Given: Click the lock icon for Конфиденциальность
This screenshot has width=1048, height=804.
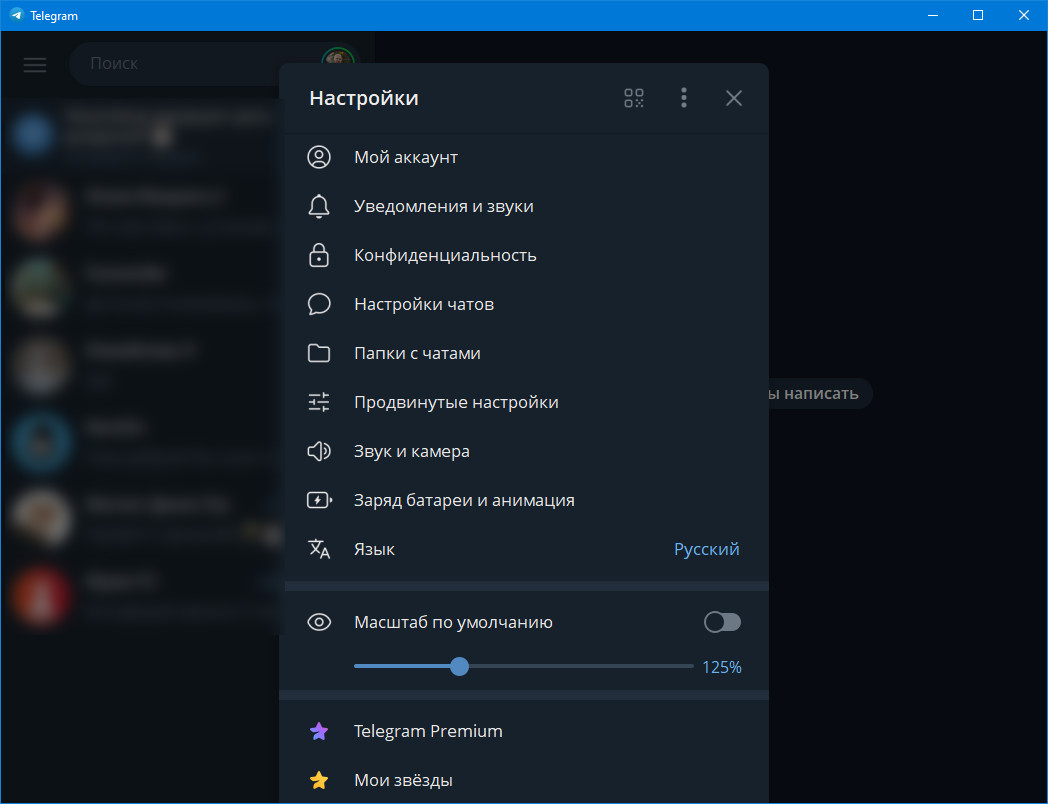Looking at the screenshot, I should click(319, 255).
